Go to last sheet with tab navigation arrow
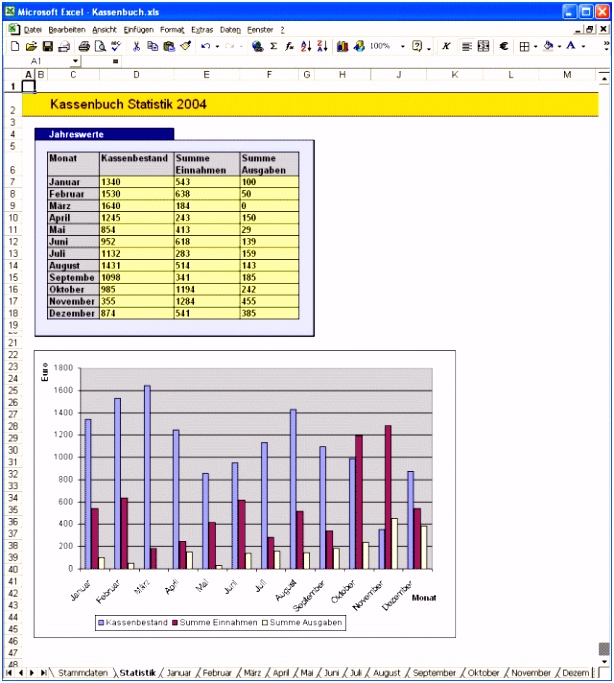614x683 pixels. (x=44, y=673)
